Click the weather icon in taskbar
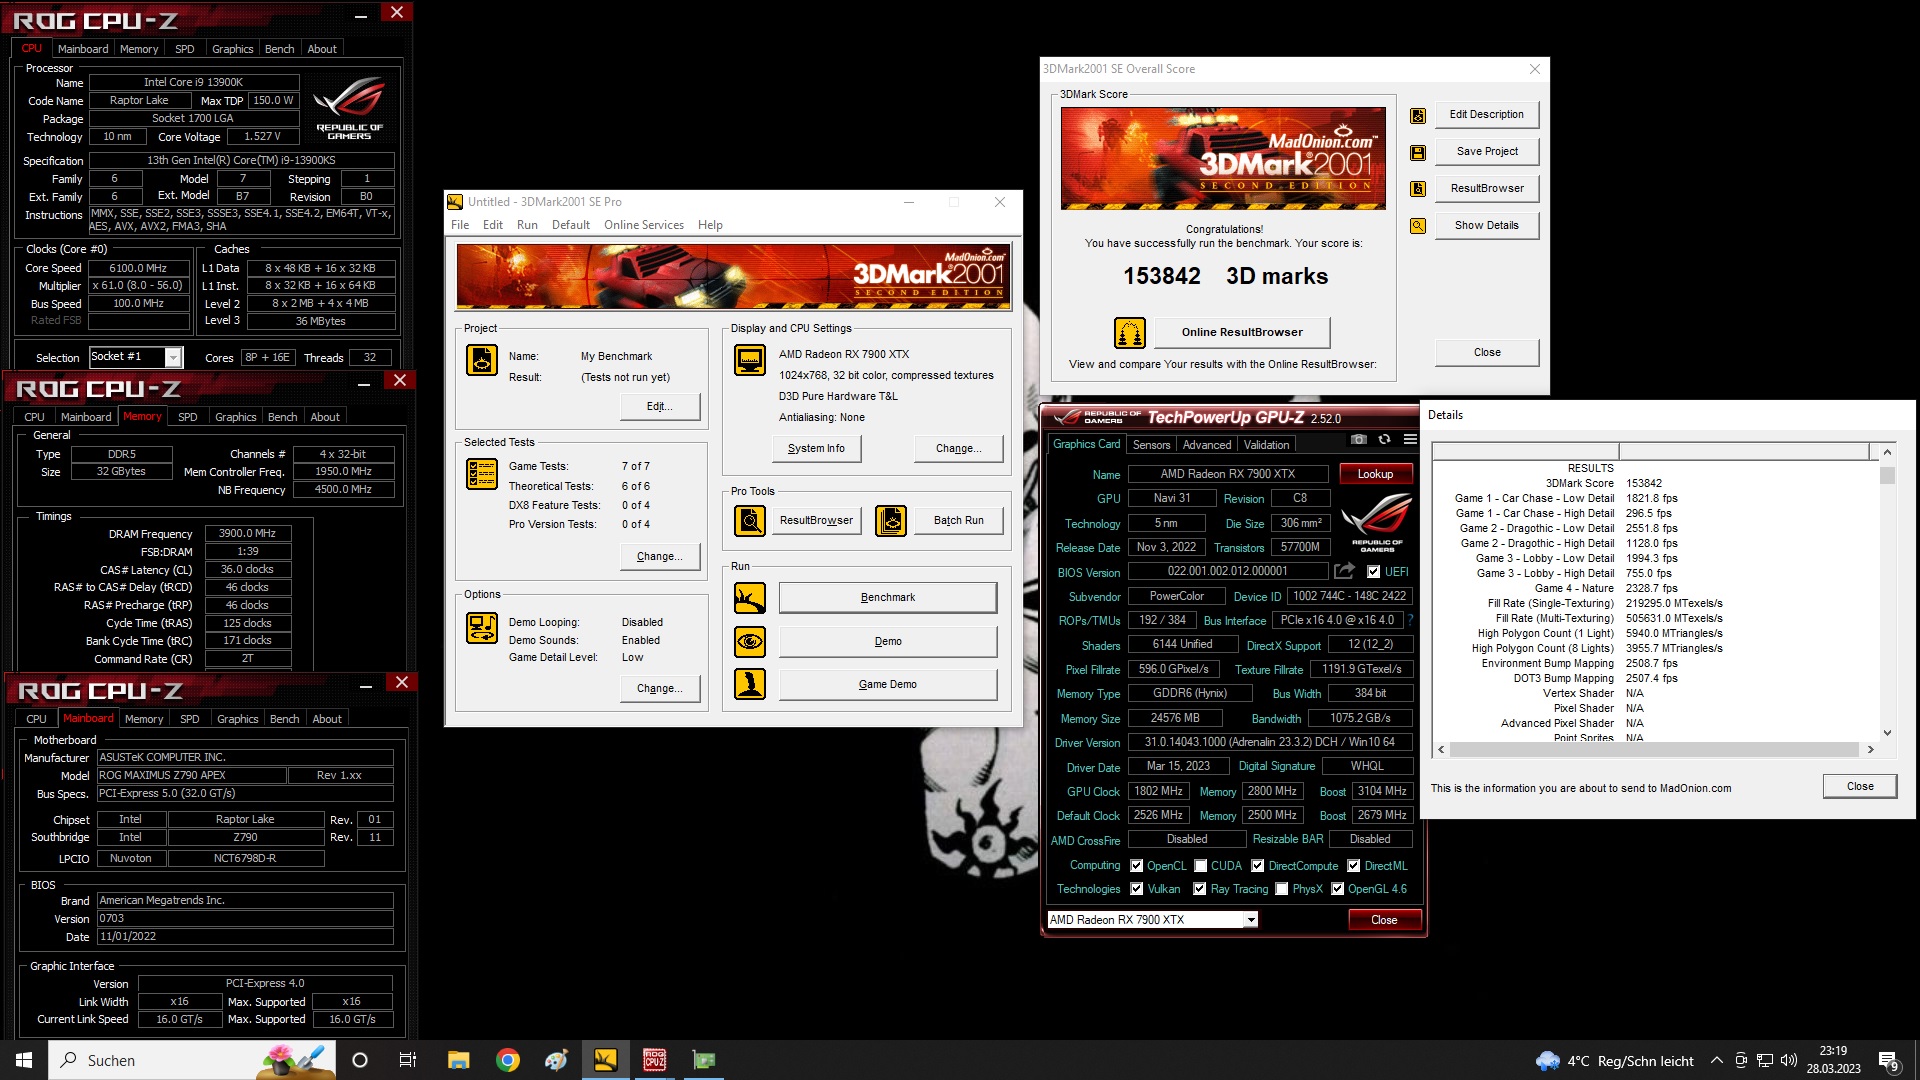1920x1080 pixels. tap(1547, 1060)
